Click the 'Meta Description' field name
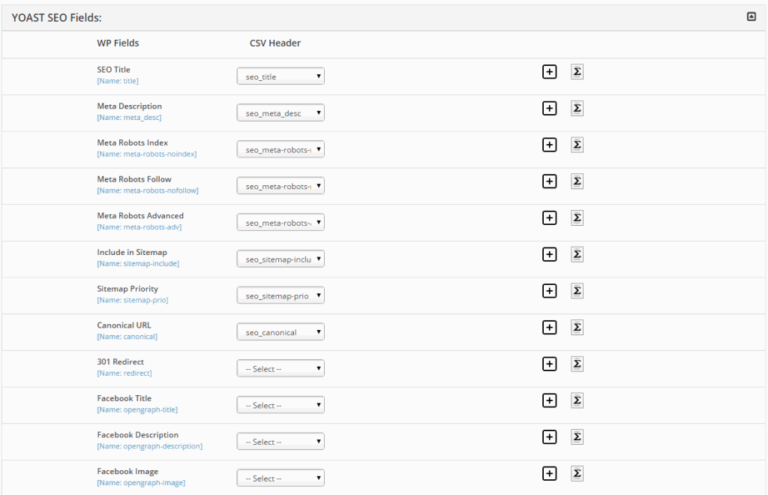The width and height of the screenshot is (768, 495). (x=129, y=106)
